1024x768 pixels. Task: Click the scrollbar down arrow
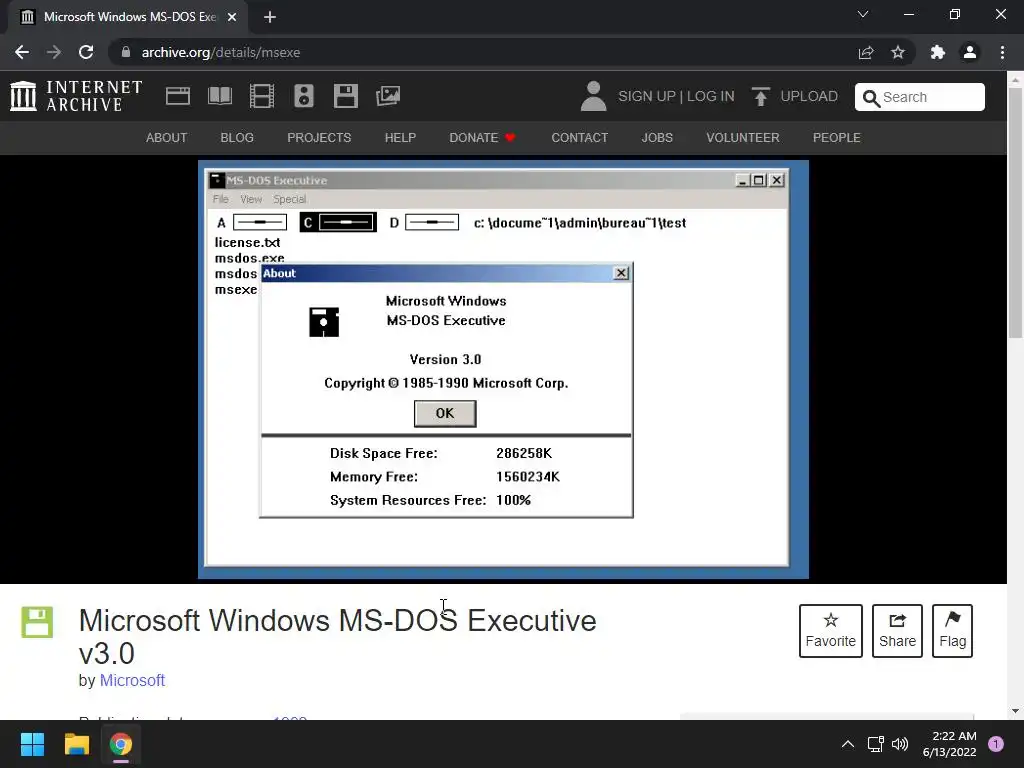1015,711
